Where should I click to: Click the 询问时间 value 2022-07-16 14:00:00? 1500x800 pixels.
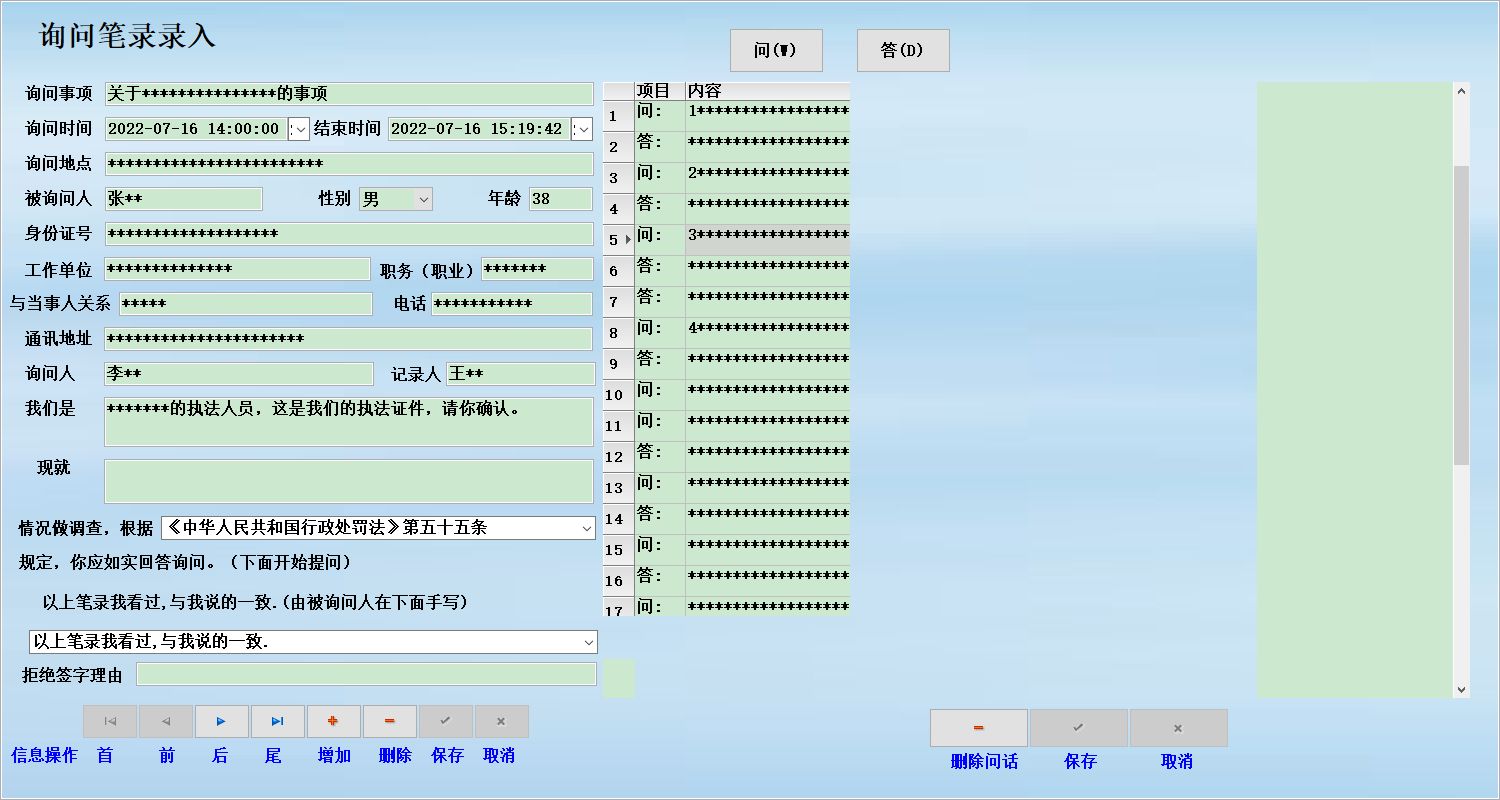[194, 129]
